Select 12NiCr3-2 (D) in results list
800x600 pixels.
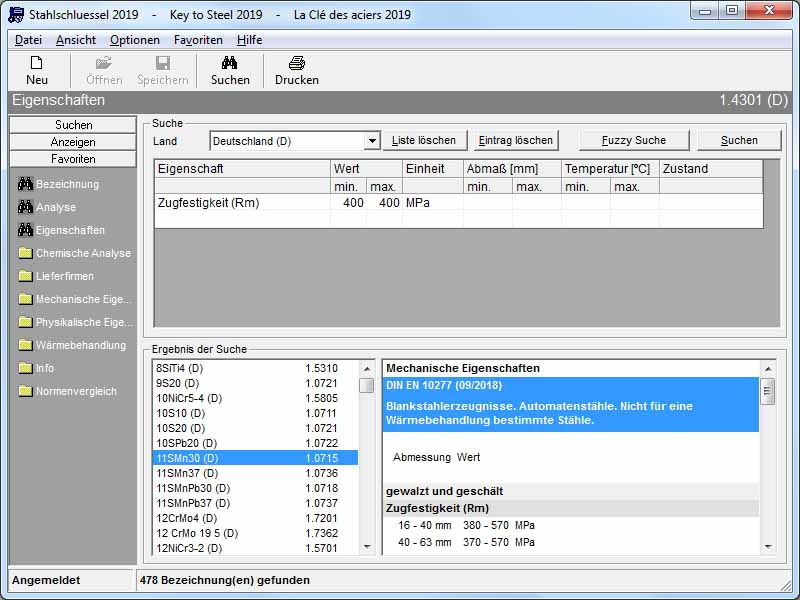[x=255, y=548]
